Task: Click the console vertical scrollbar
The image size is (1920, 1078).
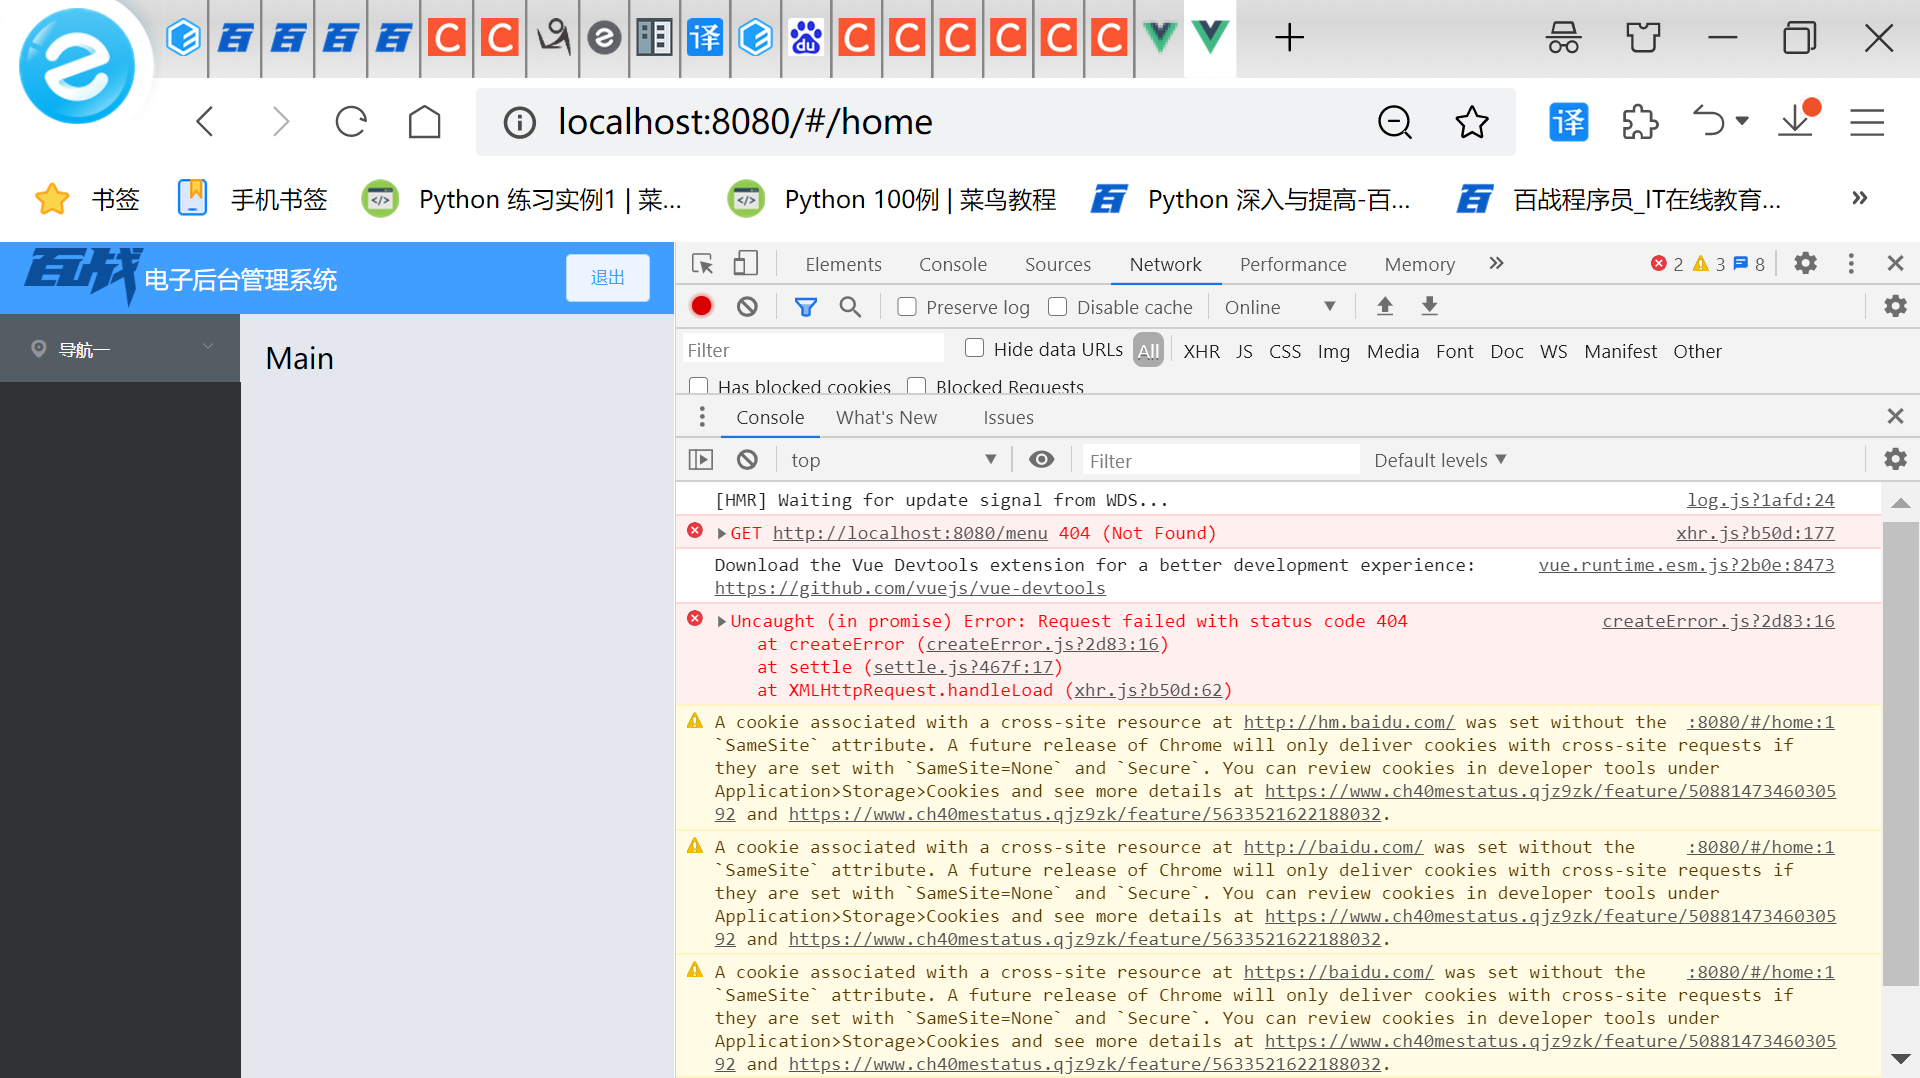Action: [1900, 753]
